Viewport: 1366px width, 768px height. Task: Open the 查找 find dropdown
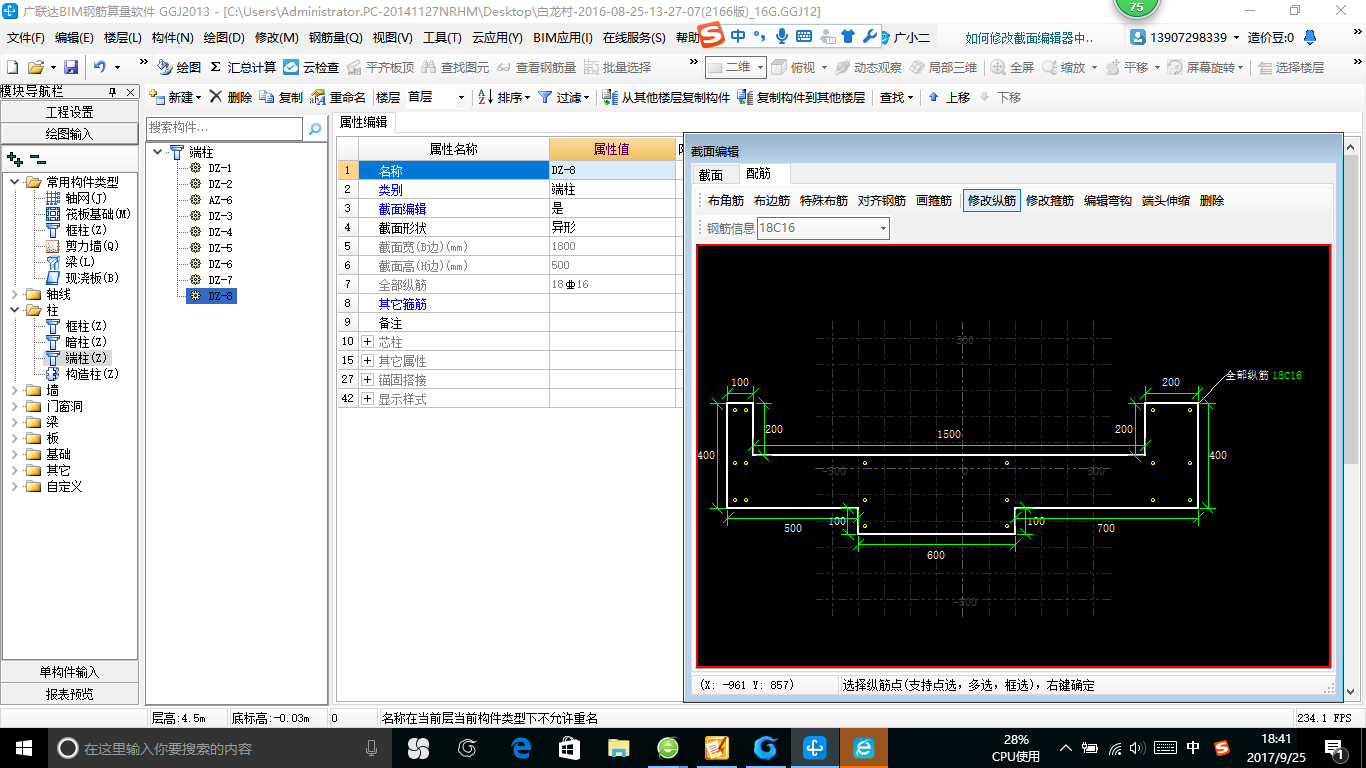coord(896,97)
